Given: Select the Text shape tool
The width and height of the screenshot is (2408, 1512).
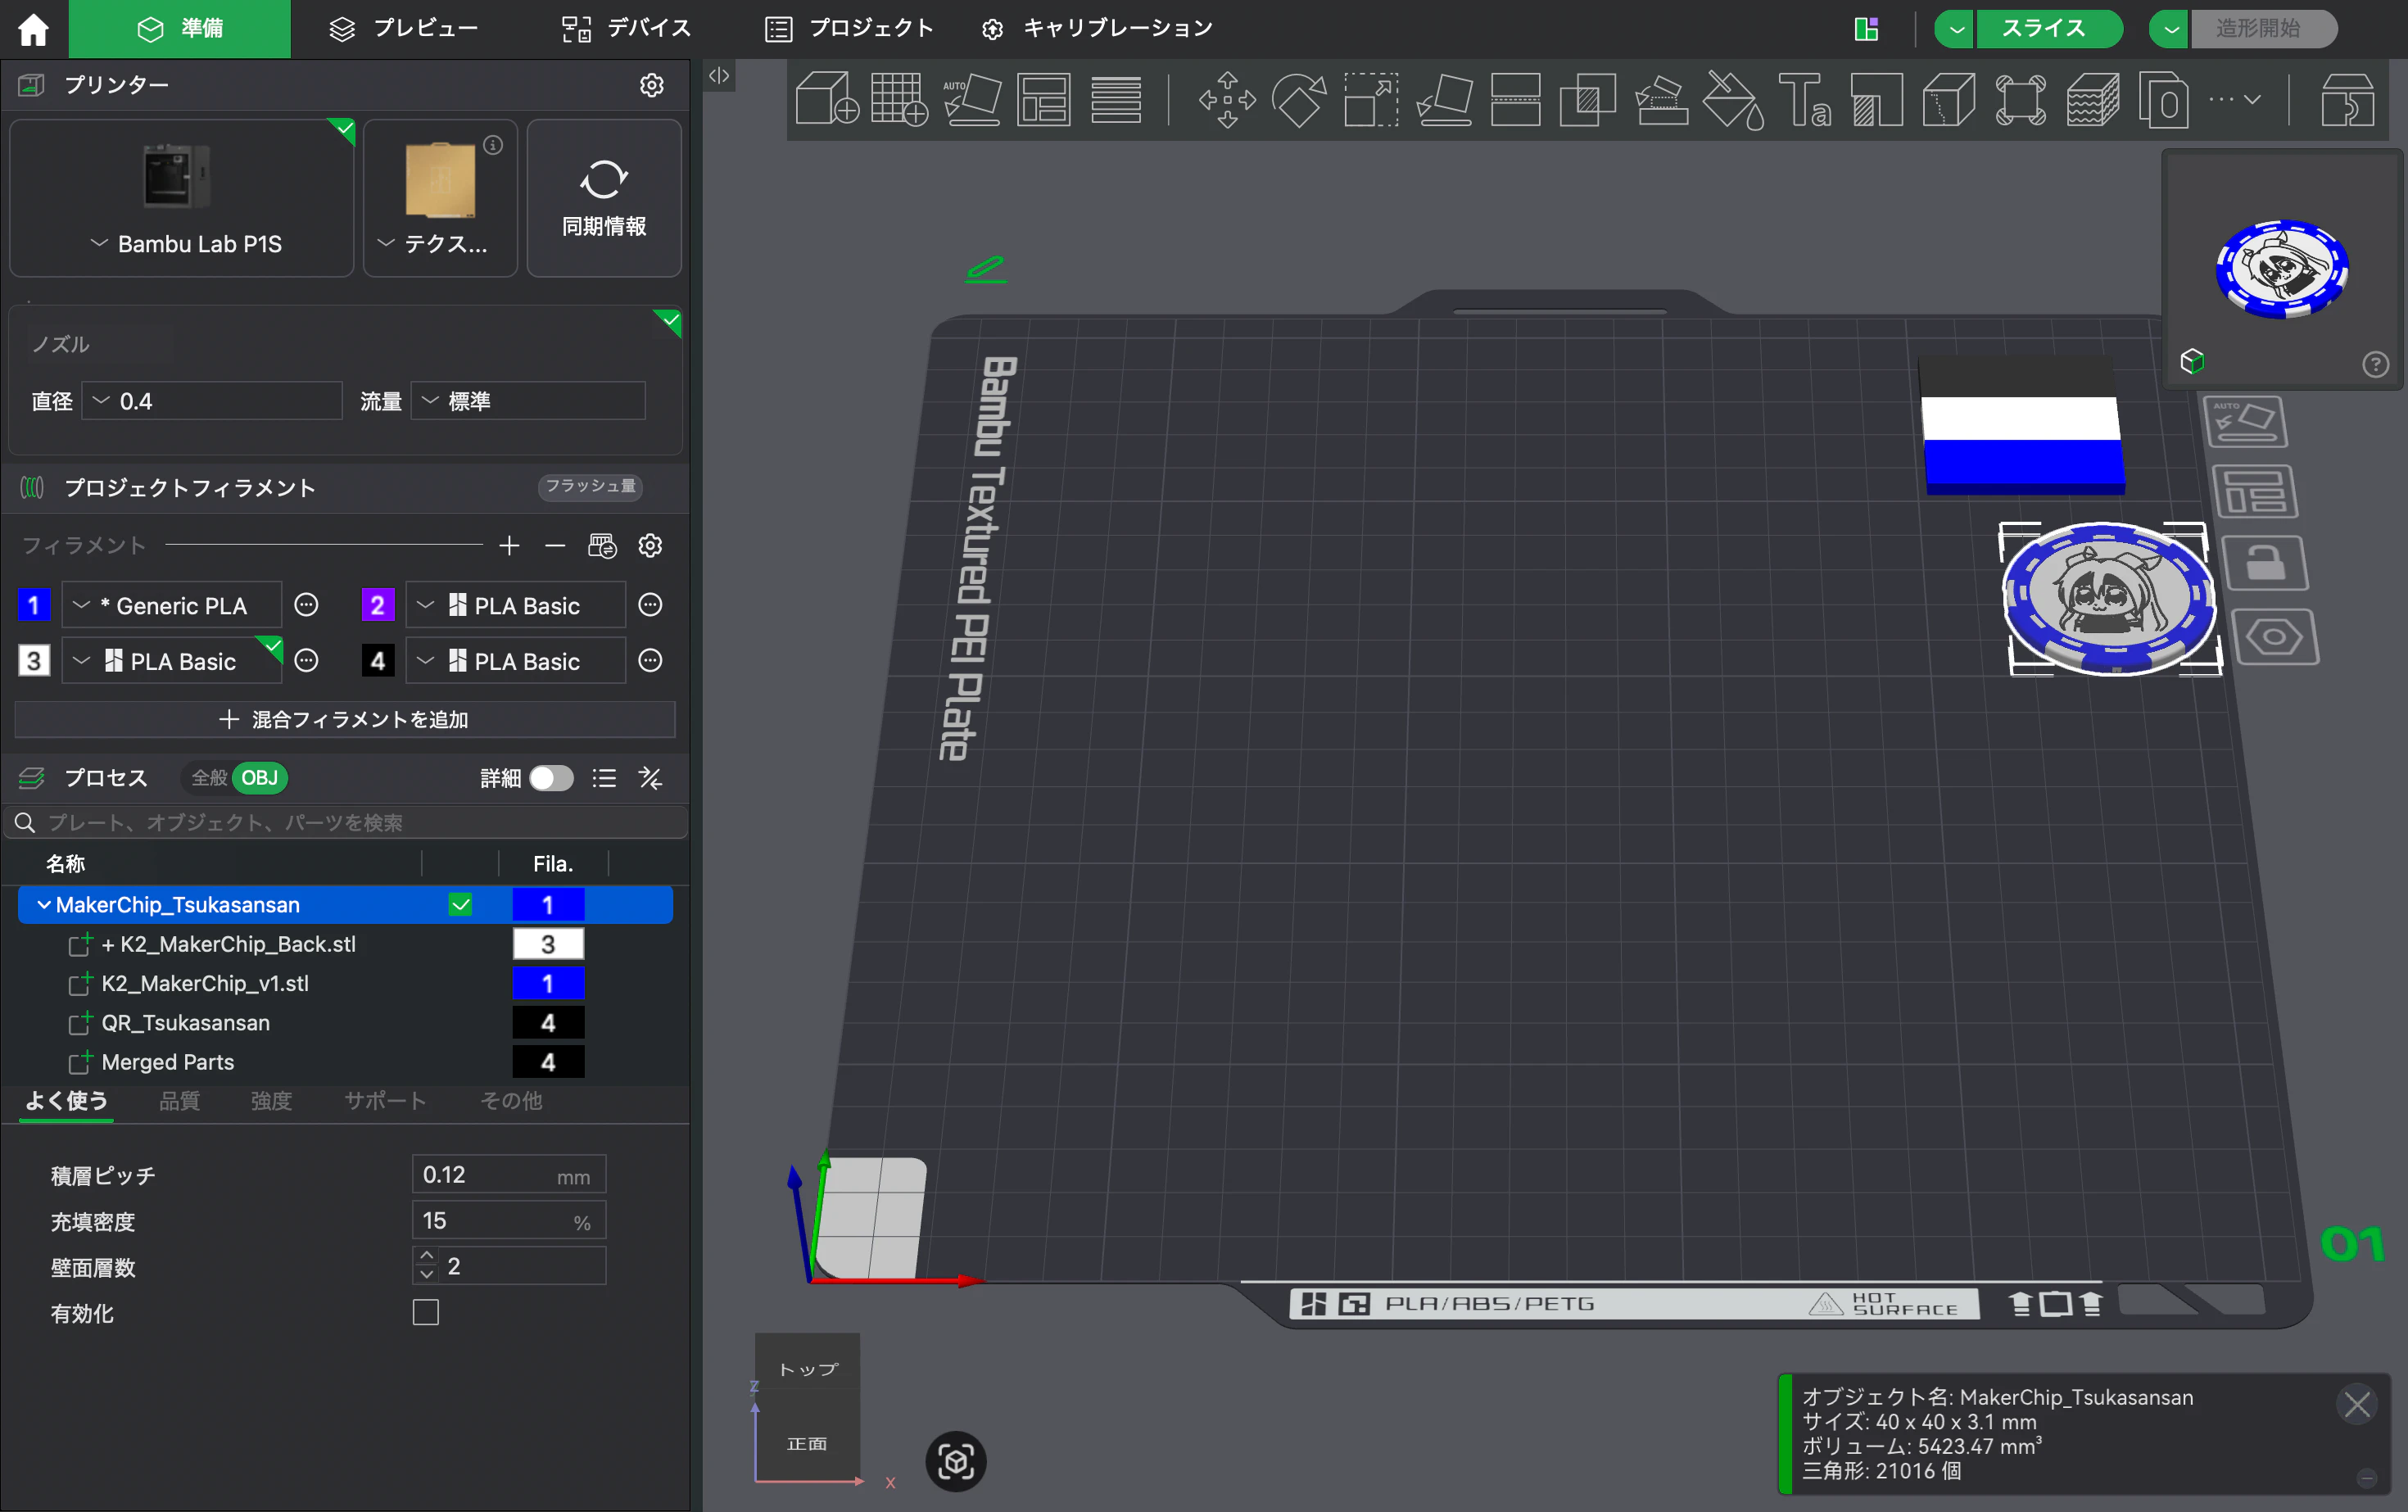Looking at the screenshot, I should (1806, 99).
